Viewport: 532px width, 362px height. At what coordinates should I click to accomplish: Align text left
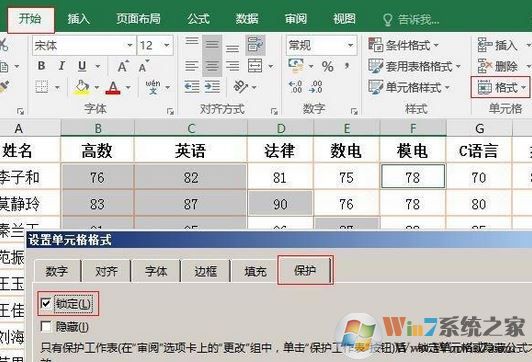pos(192,66)
